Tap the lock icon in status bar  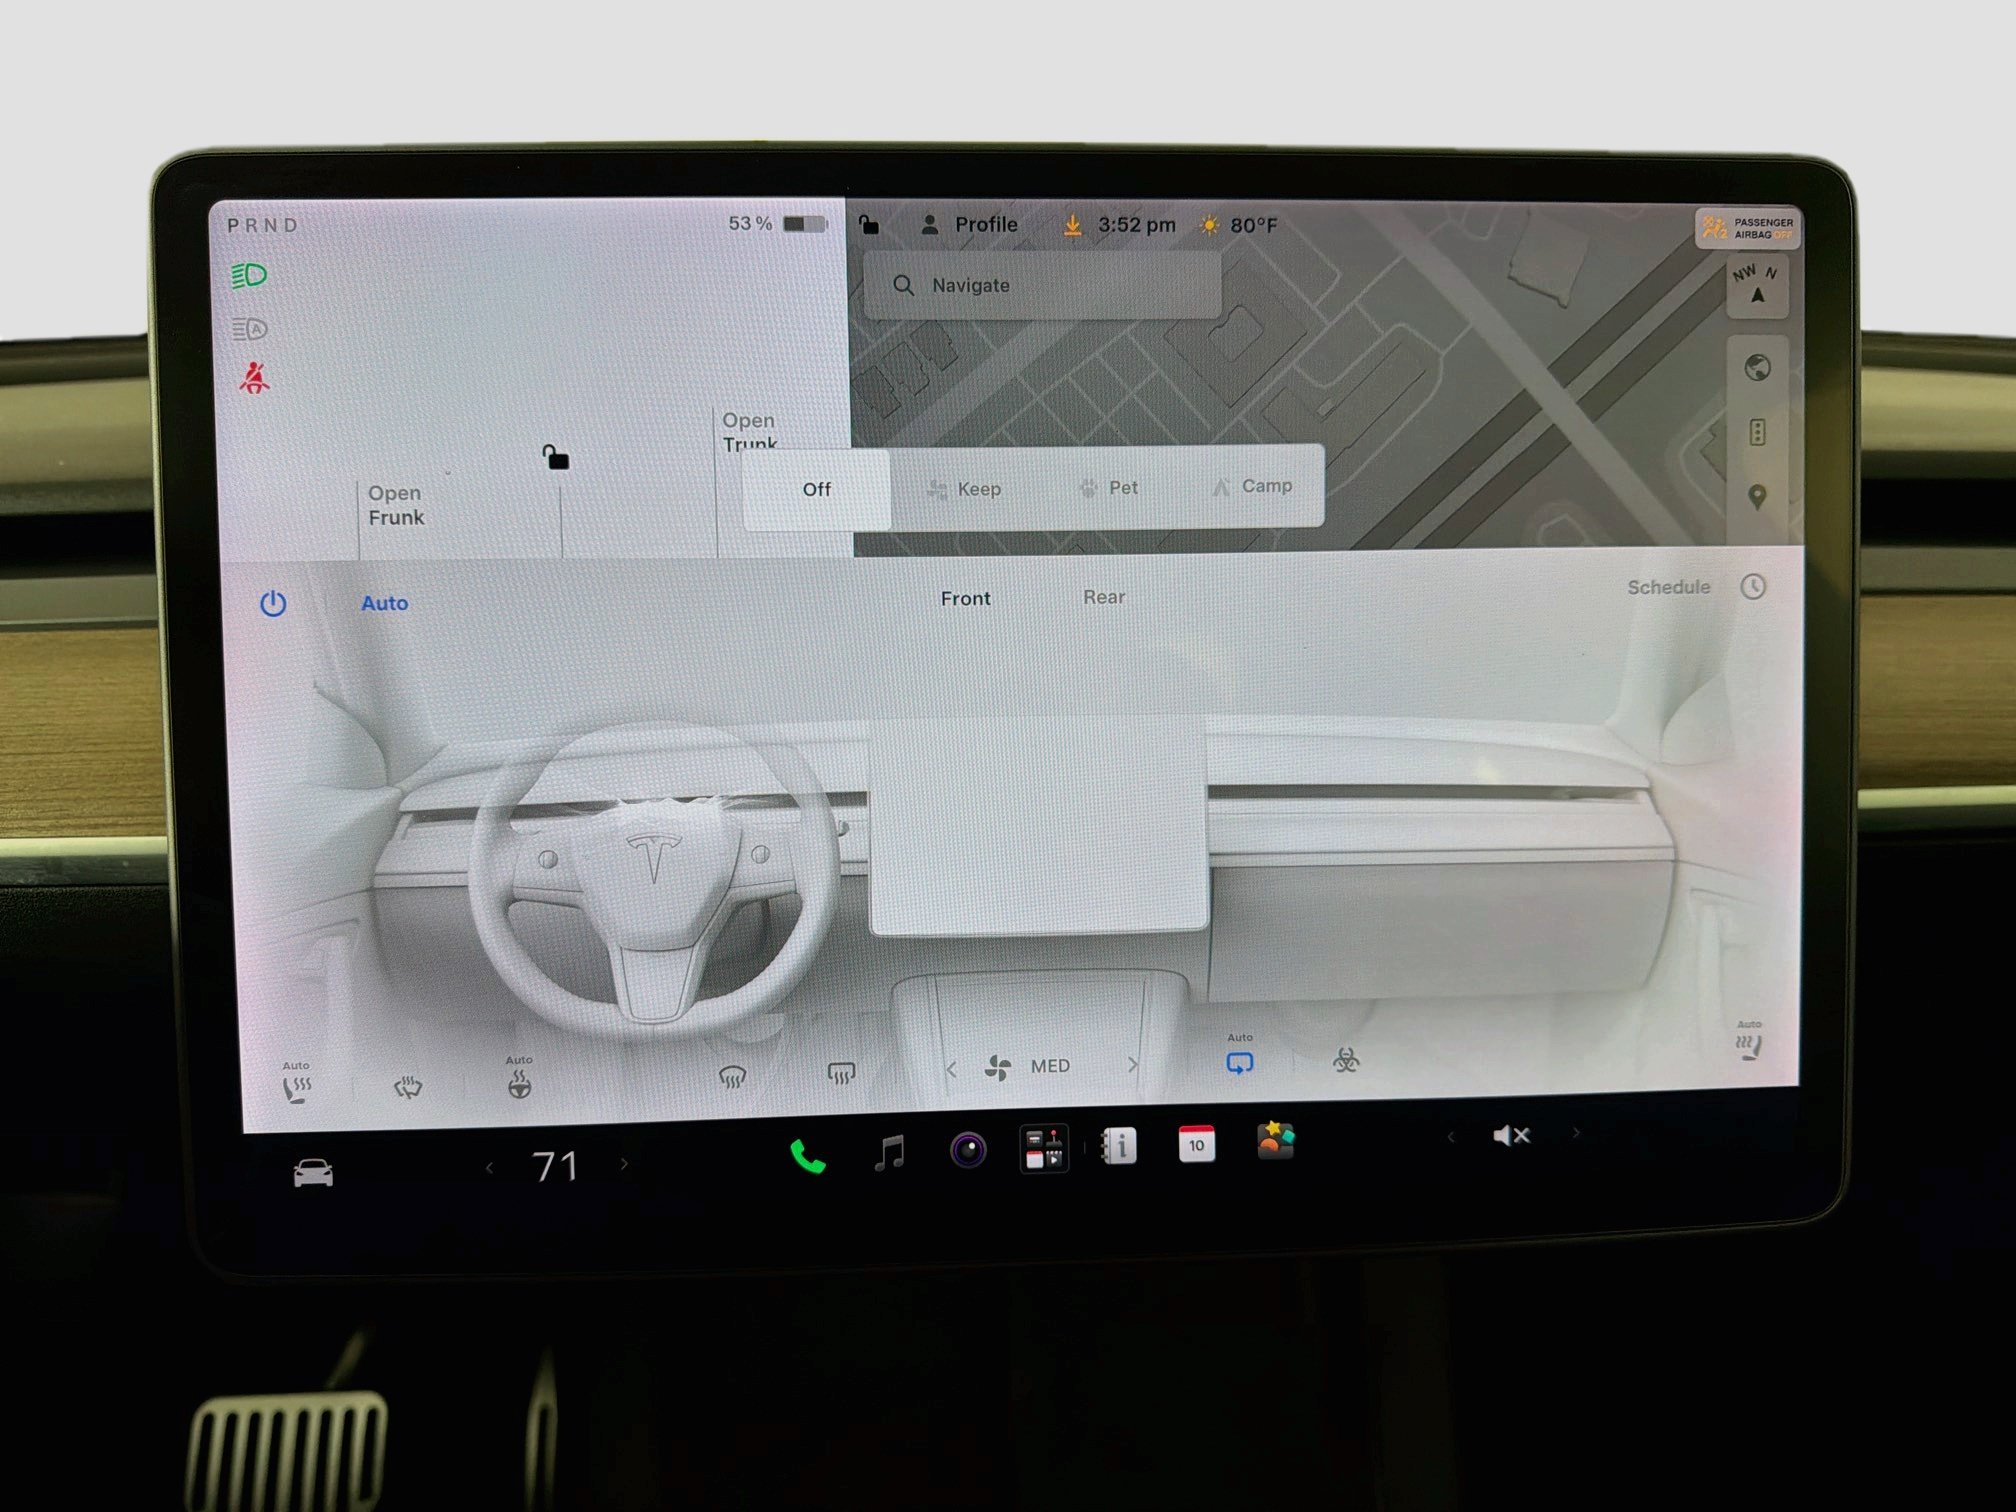click(x=869, y=224)
